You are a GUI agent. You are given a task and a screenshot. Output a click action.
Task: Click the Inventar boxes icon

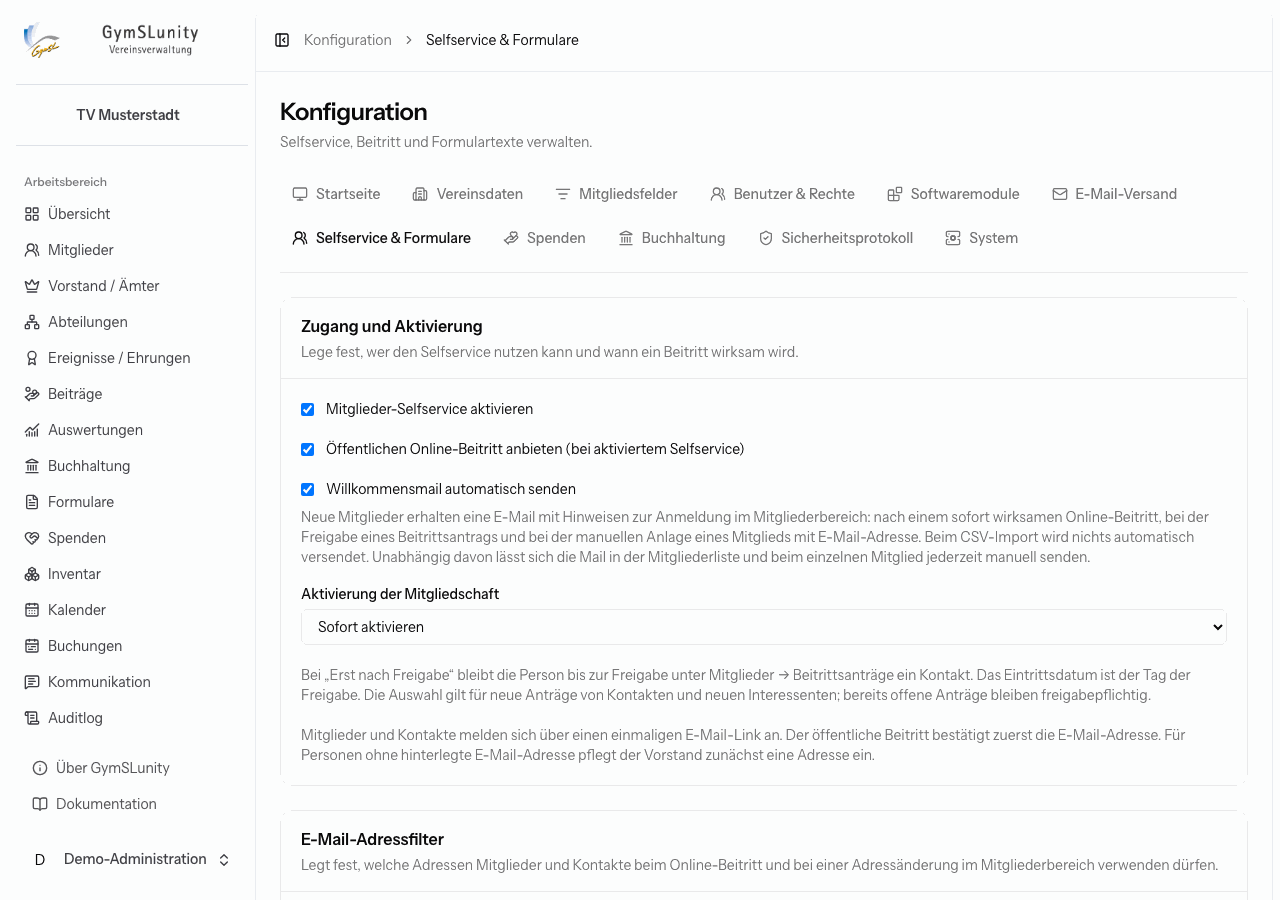pos(32,574)
